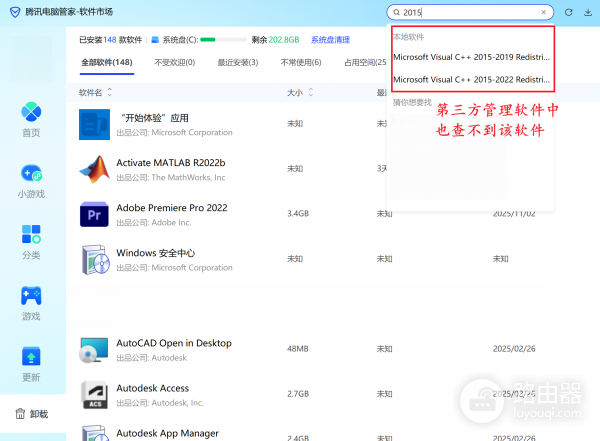
Task: Click the Autodesk App Manager icon
Action: pyautogui.click(x=95, y=433)
